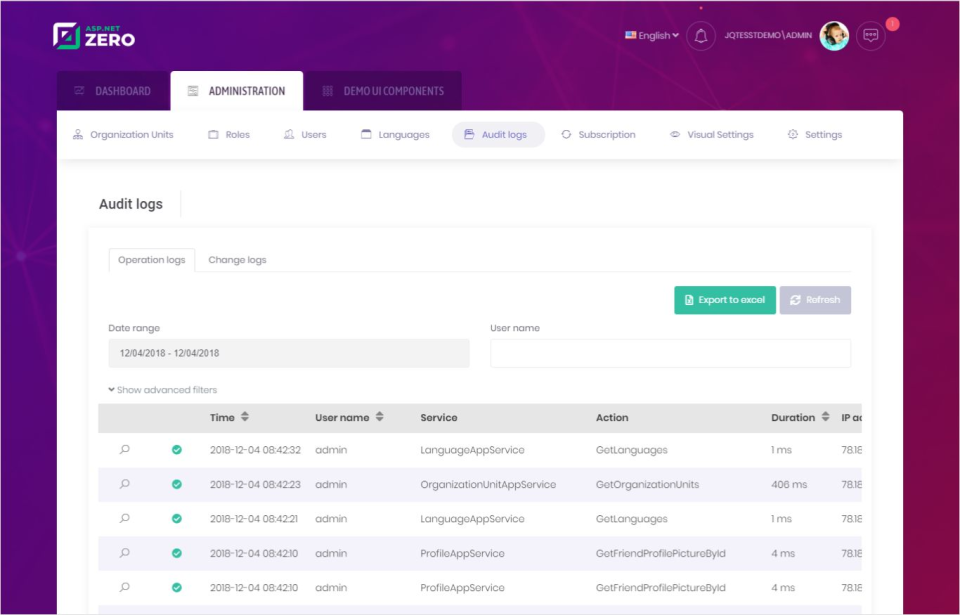Open notifications with the bell icon
The image size is (960, 615).
point(700,35)
